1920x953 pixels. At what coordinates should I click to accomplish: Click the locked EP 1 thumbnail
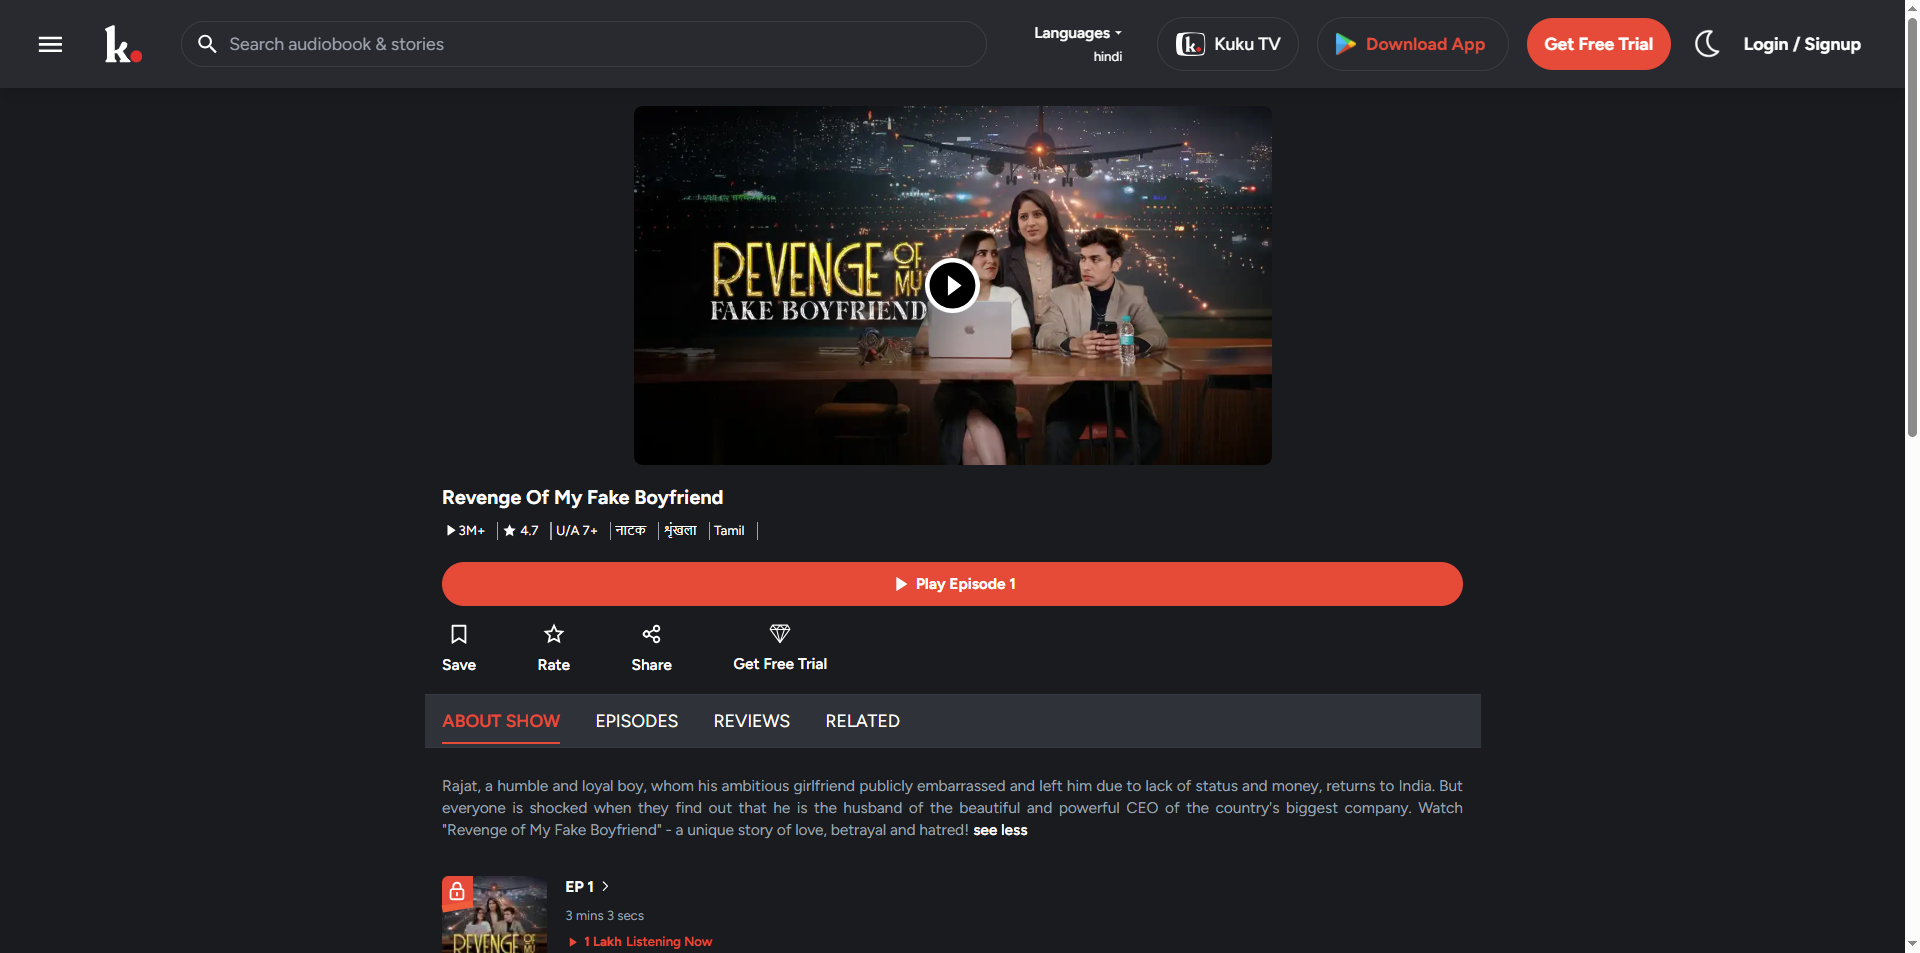click(x=494, y=914)
